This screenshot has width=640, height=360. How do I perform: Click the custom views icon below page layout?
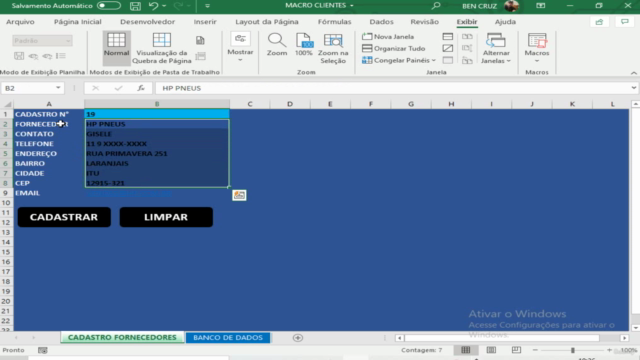200,56
